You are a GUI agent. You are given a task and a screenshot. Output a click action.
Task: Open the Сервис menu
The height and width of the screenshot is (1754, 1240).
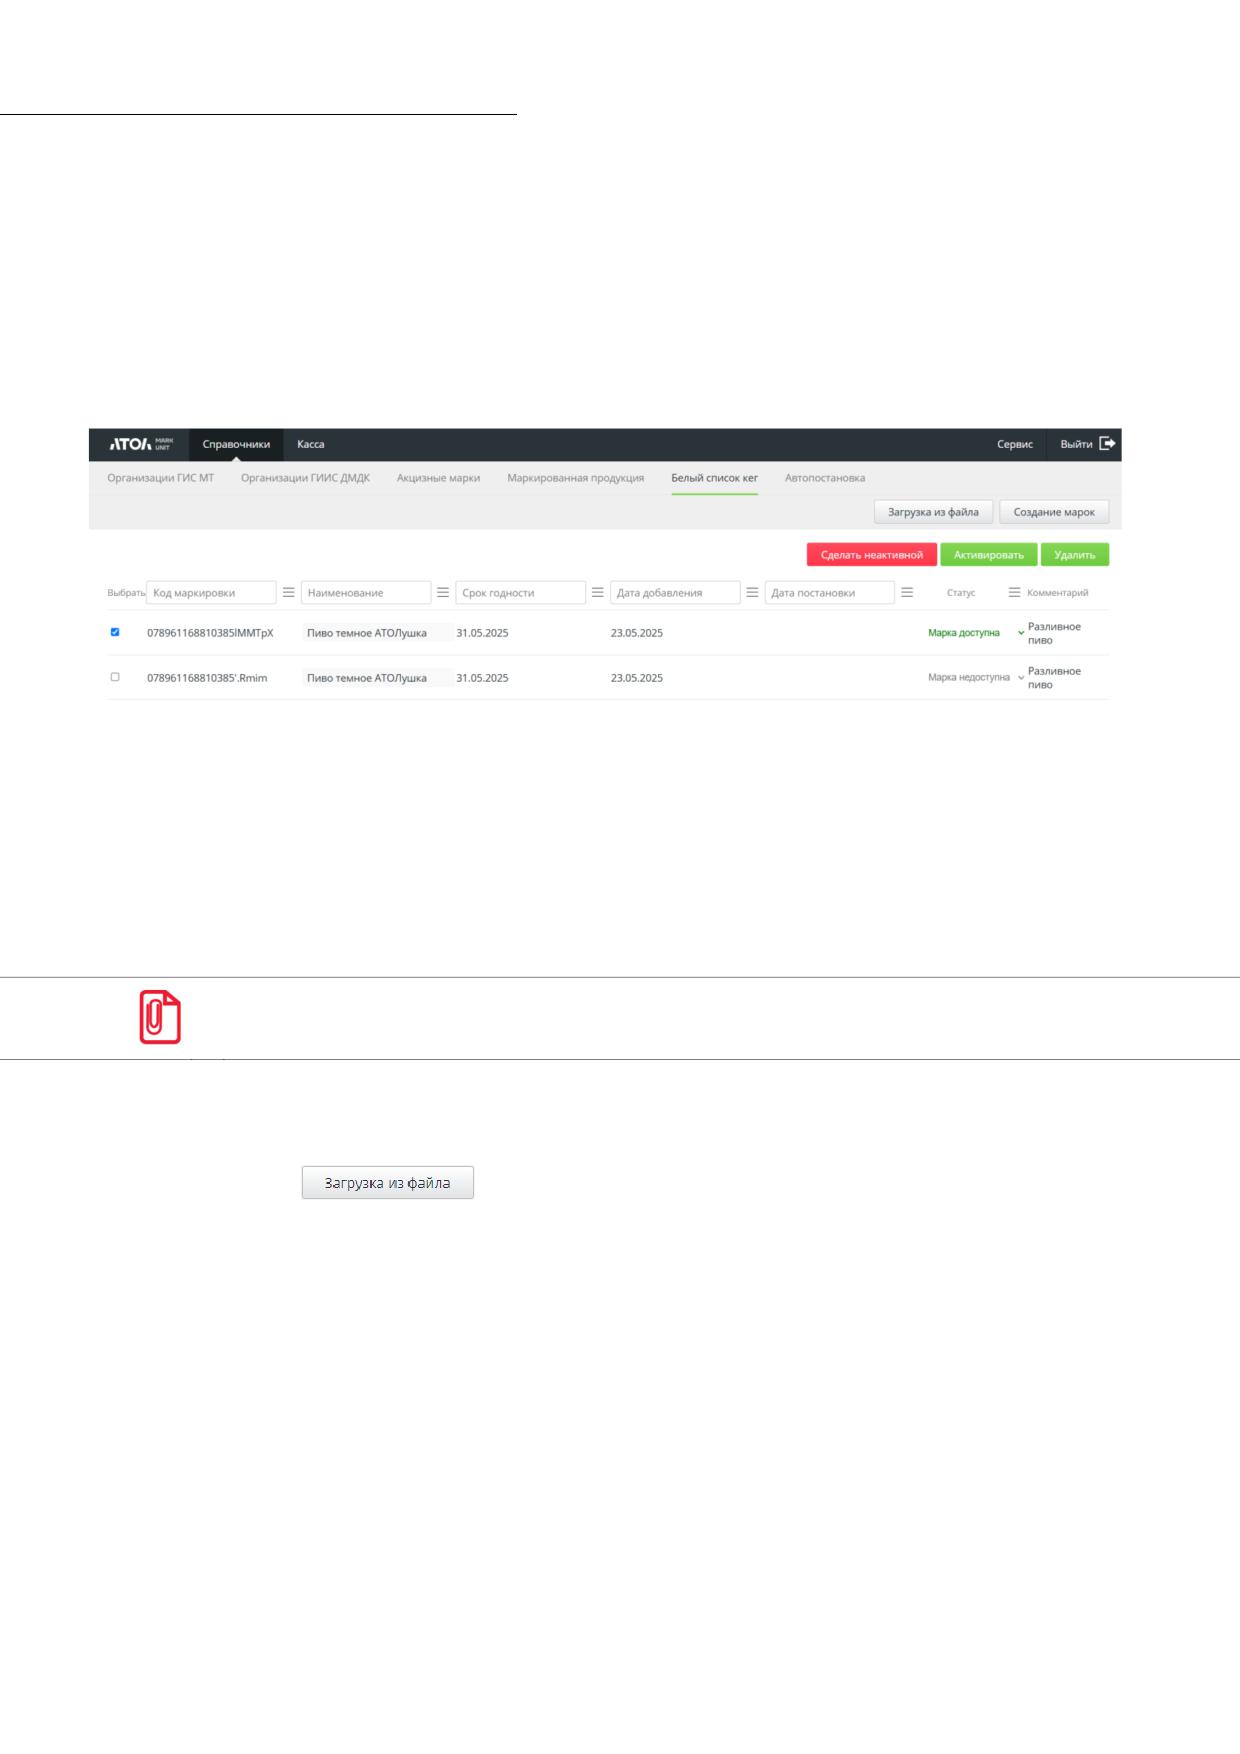1015,444
